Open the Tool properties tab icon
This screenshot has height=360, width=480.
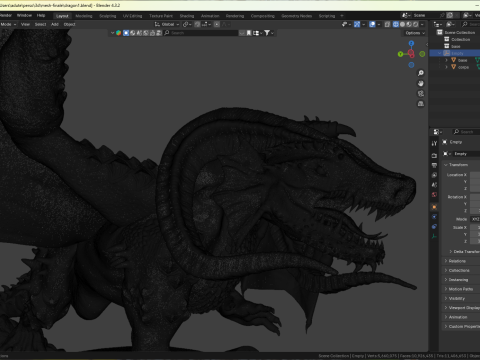pyautogui.click(x=434, y=143)
